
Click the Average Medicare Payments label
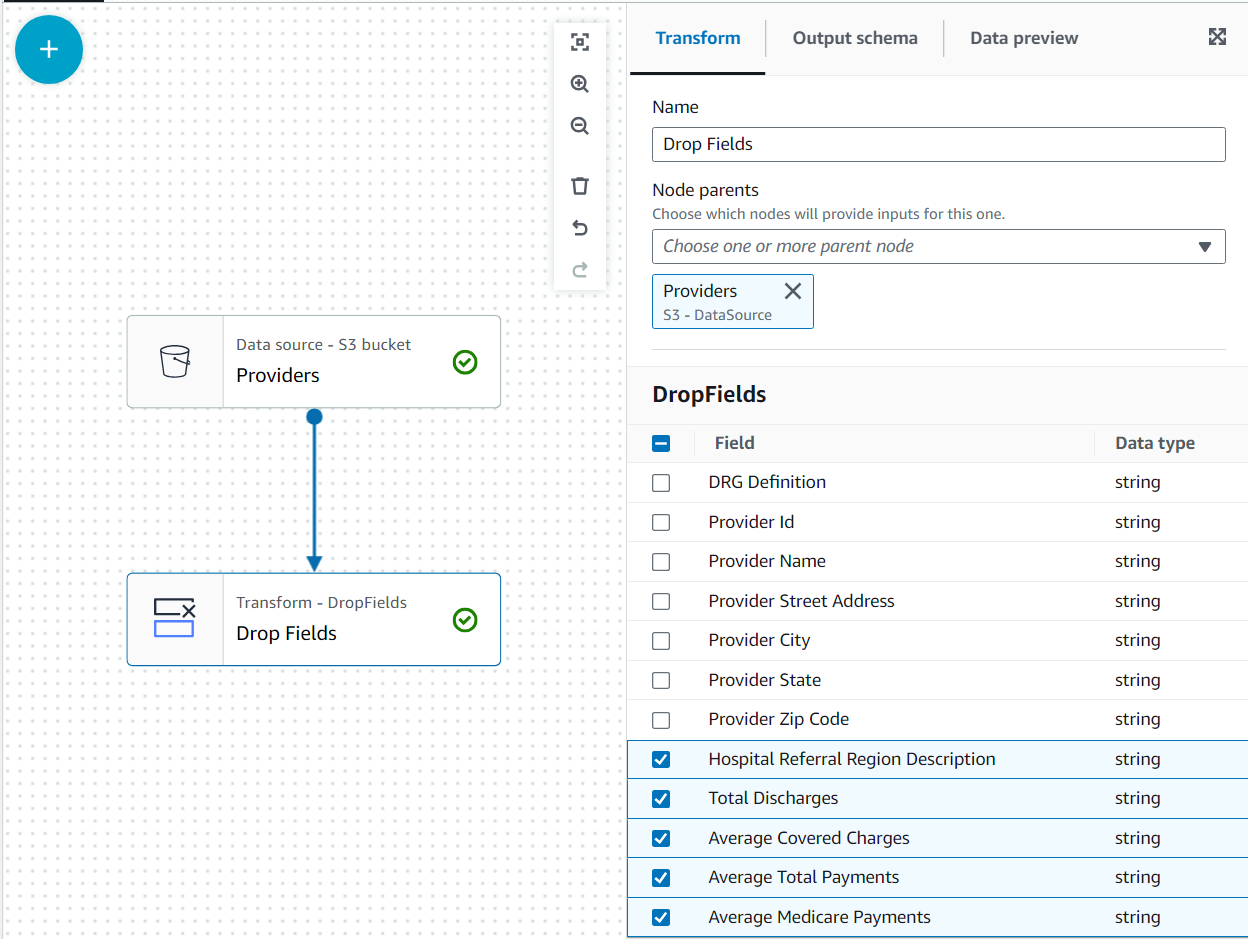click(x=819, y=917)
